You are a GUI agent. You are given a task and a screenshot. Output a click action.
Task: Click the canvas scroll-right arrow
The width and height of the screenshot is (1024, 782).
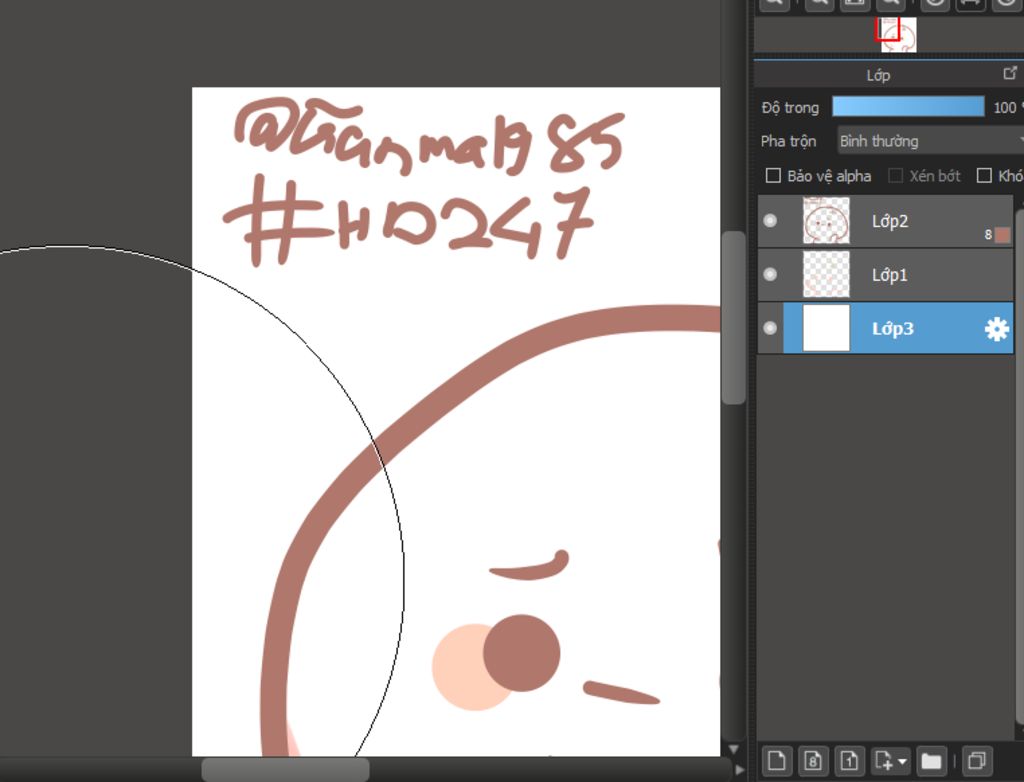(739, 770)
